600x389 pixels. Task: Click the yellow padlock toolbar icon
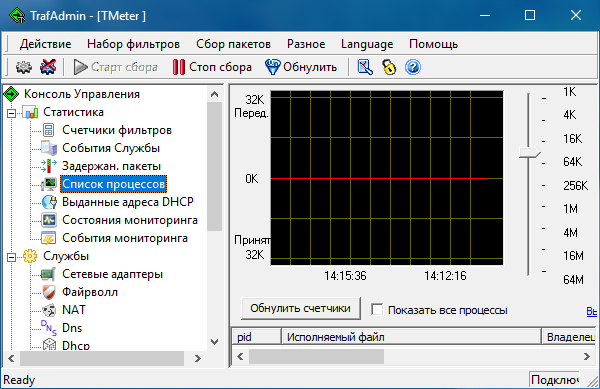point(389,67)
